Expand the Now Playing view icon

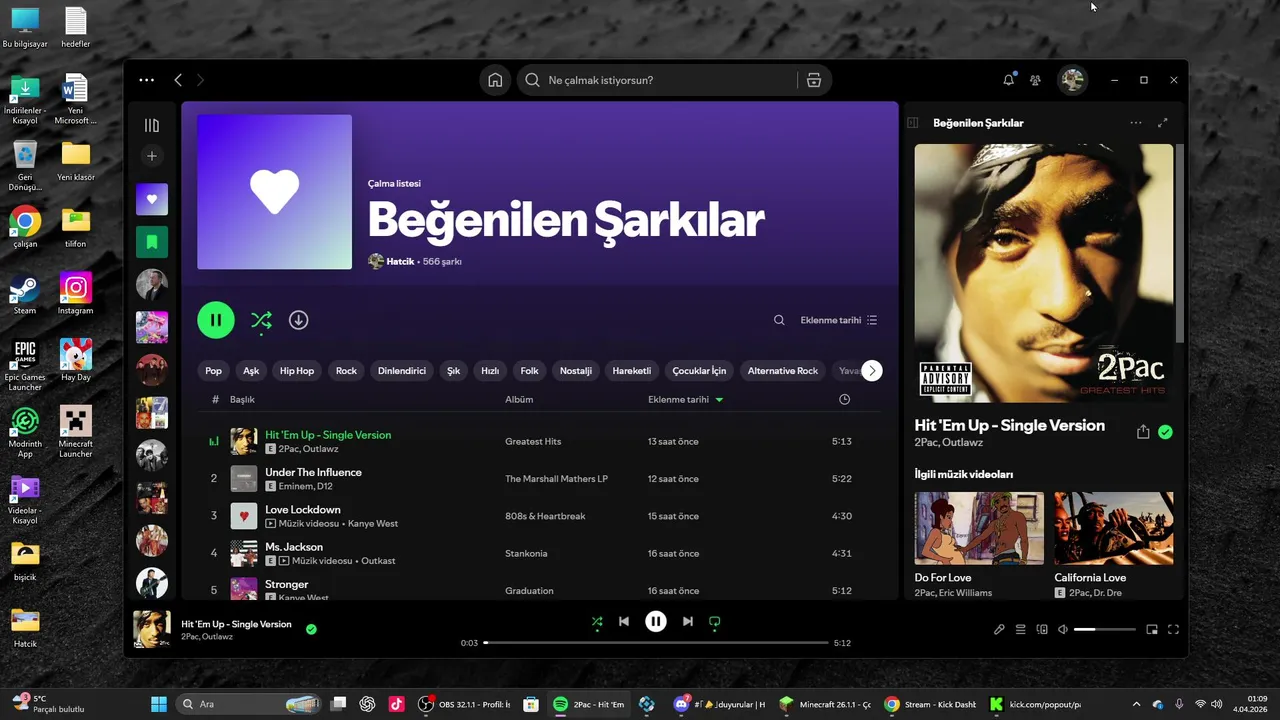coord(1162,123)
